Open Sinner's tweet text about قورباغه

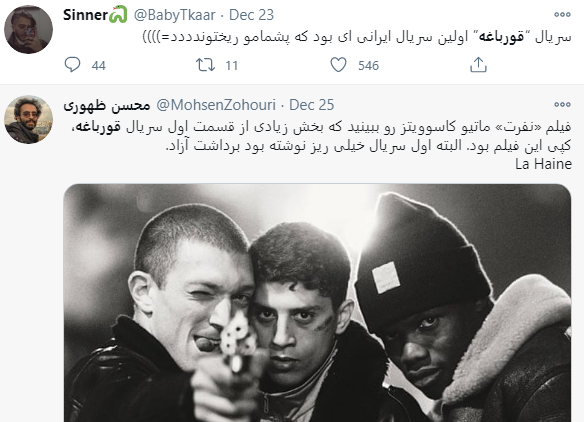(x=357, y=37)
